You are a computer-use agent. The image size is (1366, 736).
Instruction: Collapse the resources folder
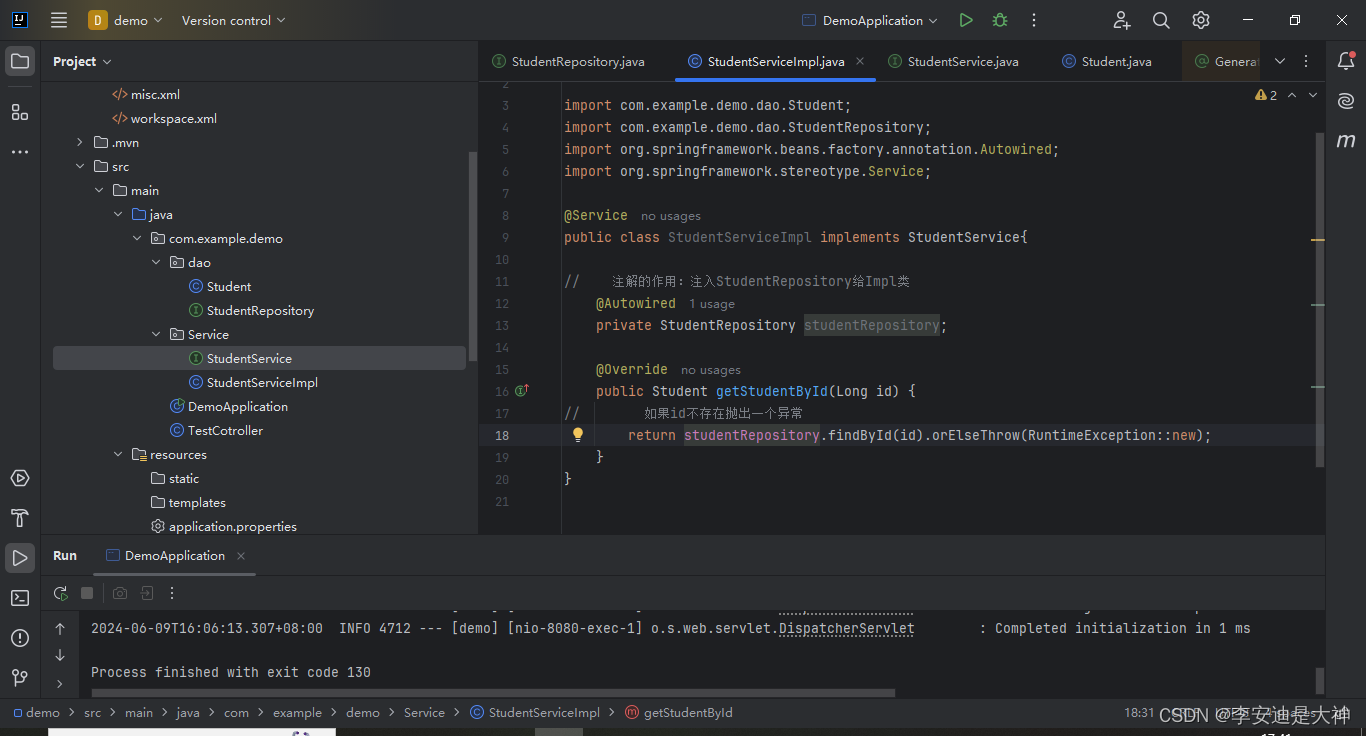click(118, 455)
